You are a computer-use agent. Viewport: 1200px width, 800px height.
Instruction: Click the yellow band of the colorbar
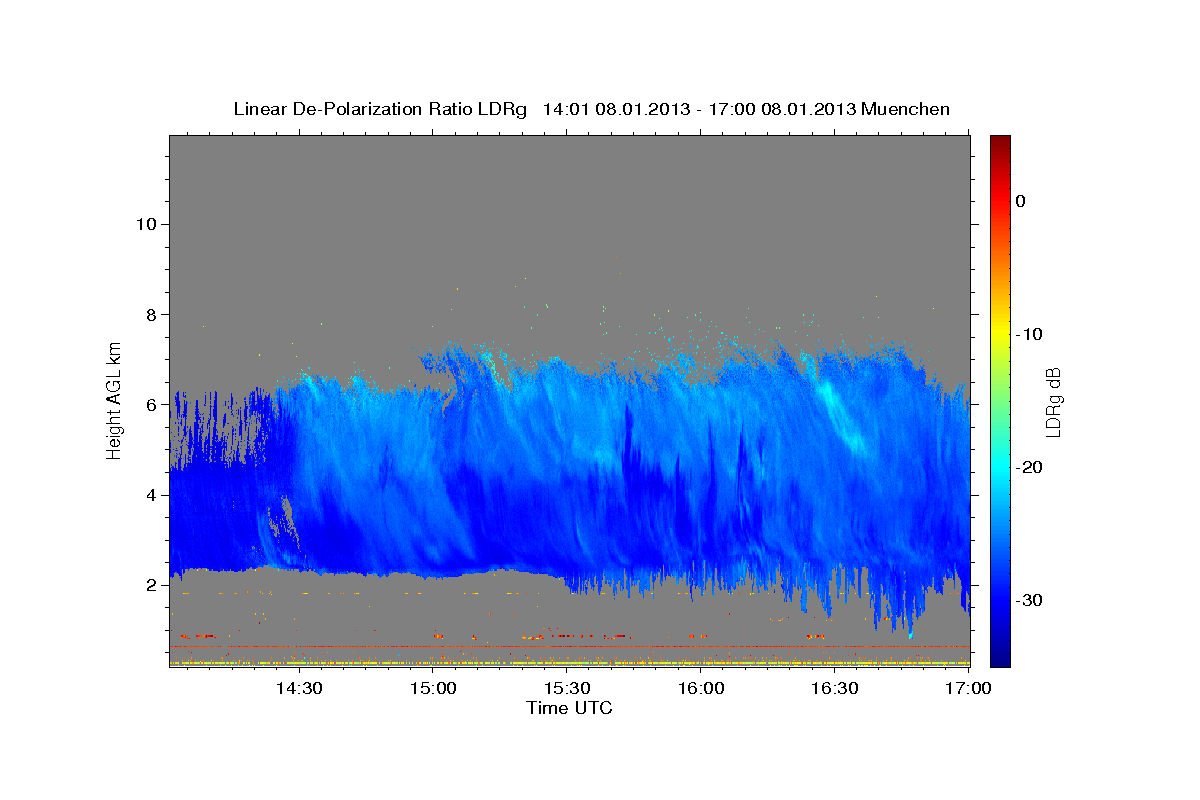(x=1000, y=330)
